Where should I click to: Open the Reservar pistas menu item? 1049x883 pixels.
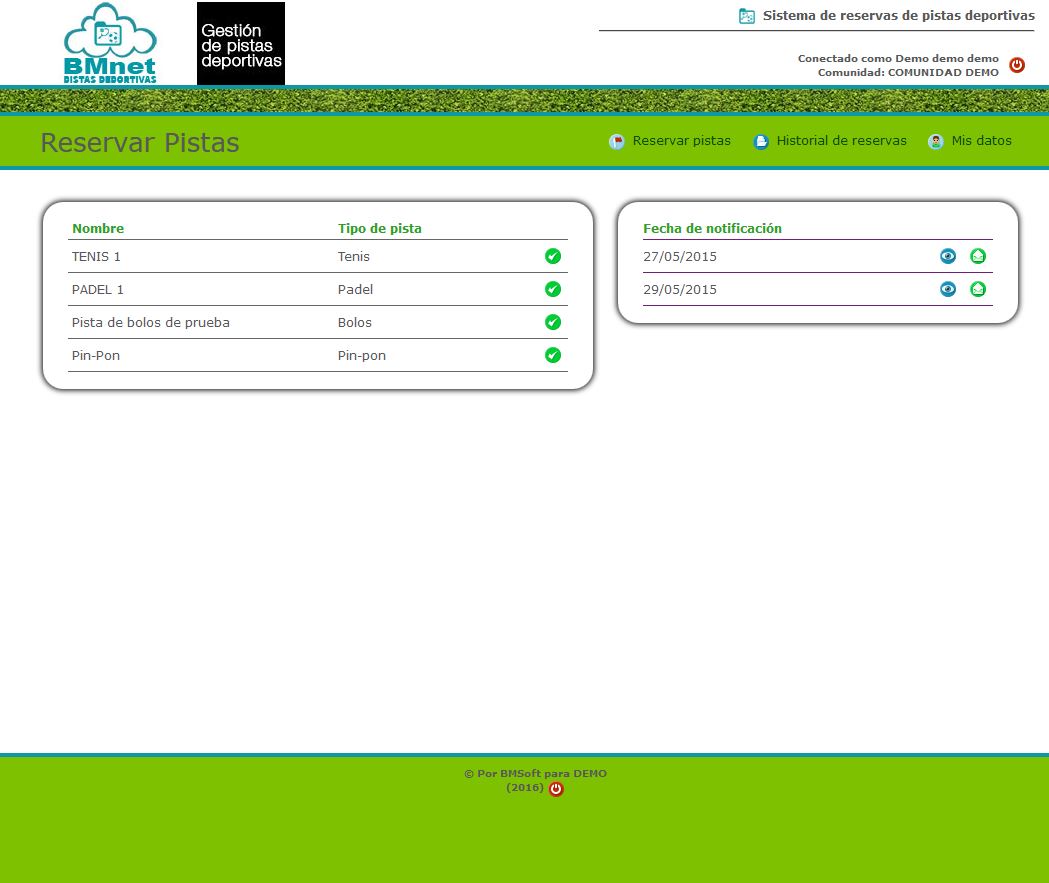[x=681, y=141]
